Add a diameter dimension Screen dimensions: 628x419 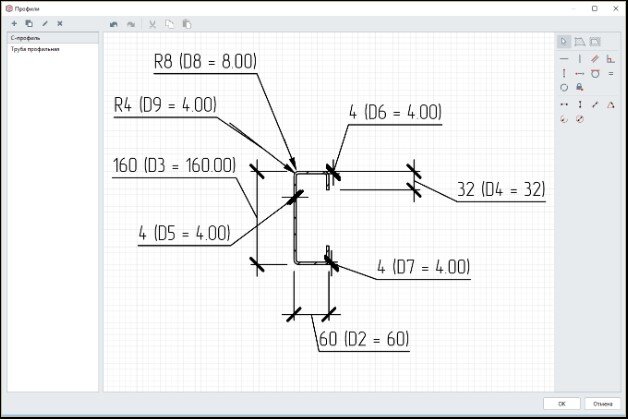pos(580,119)
